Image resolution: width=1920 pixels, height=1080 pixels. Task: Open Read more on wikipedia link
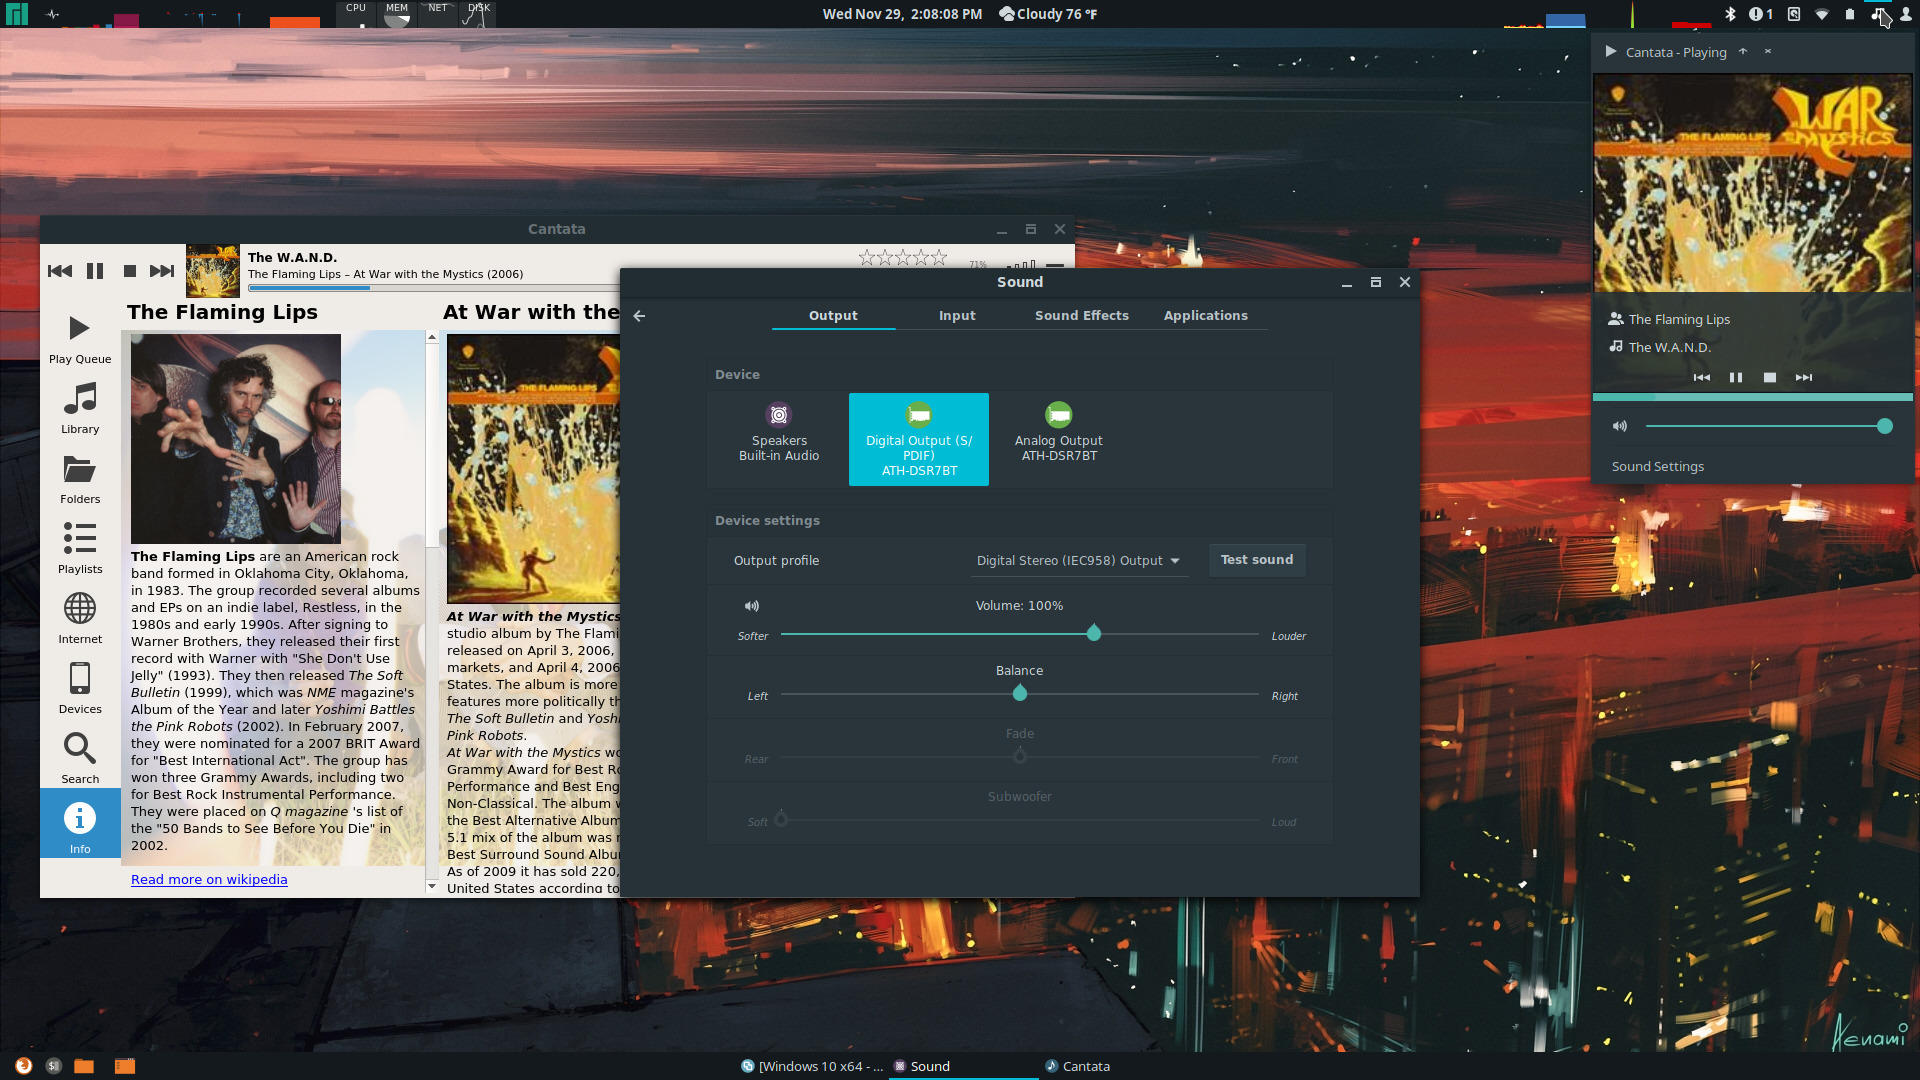pyautogui.click(x=209, y=880)
